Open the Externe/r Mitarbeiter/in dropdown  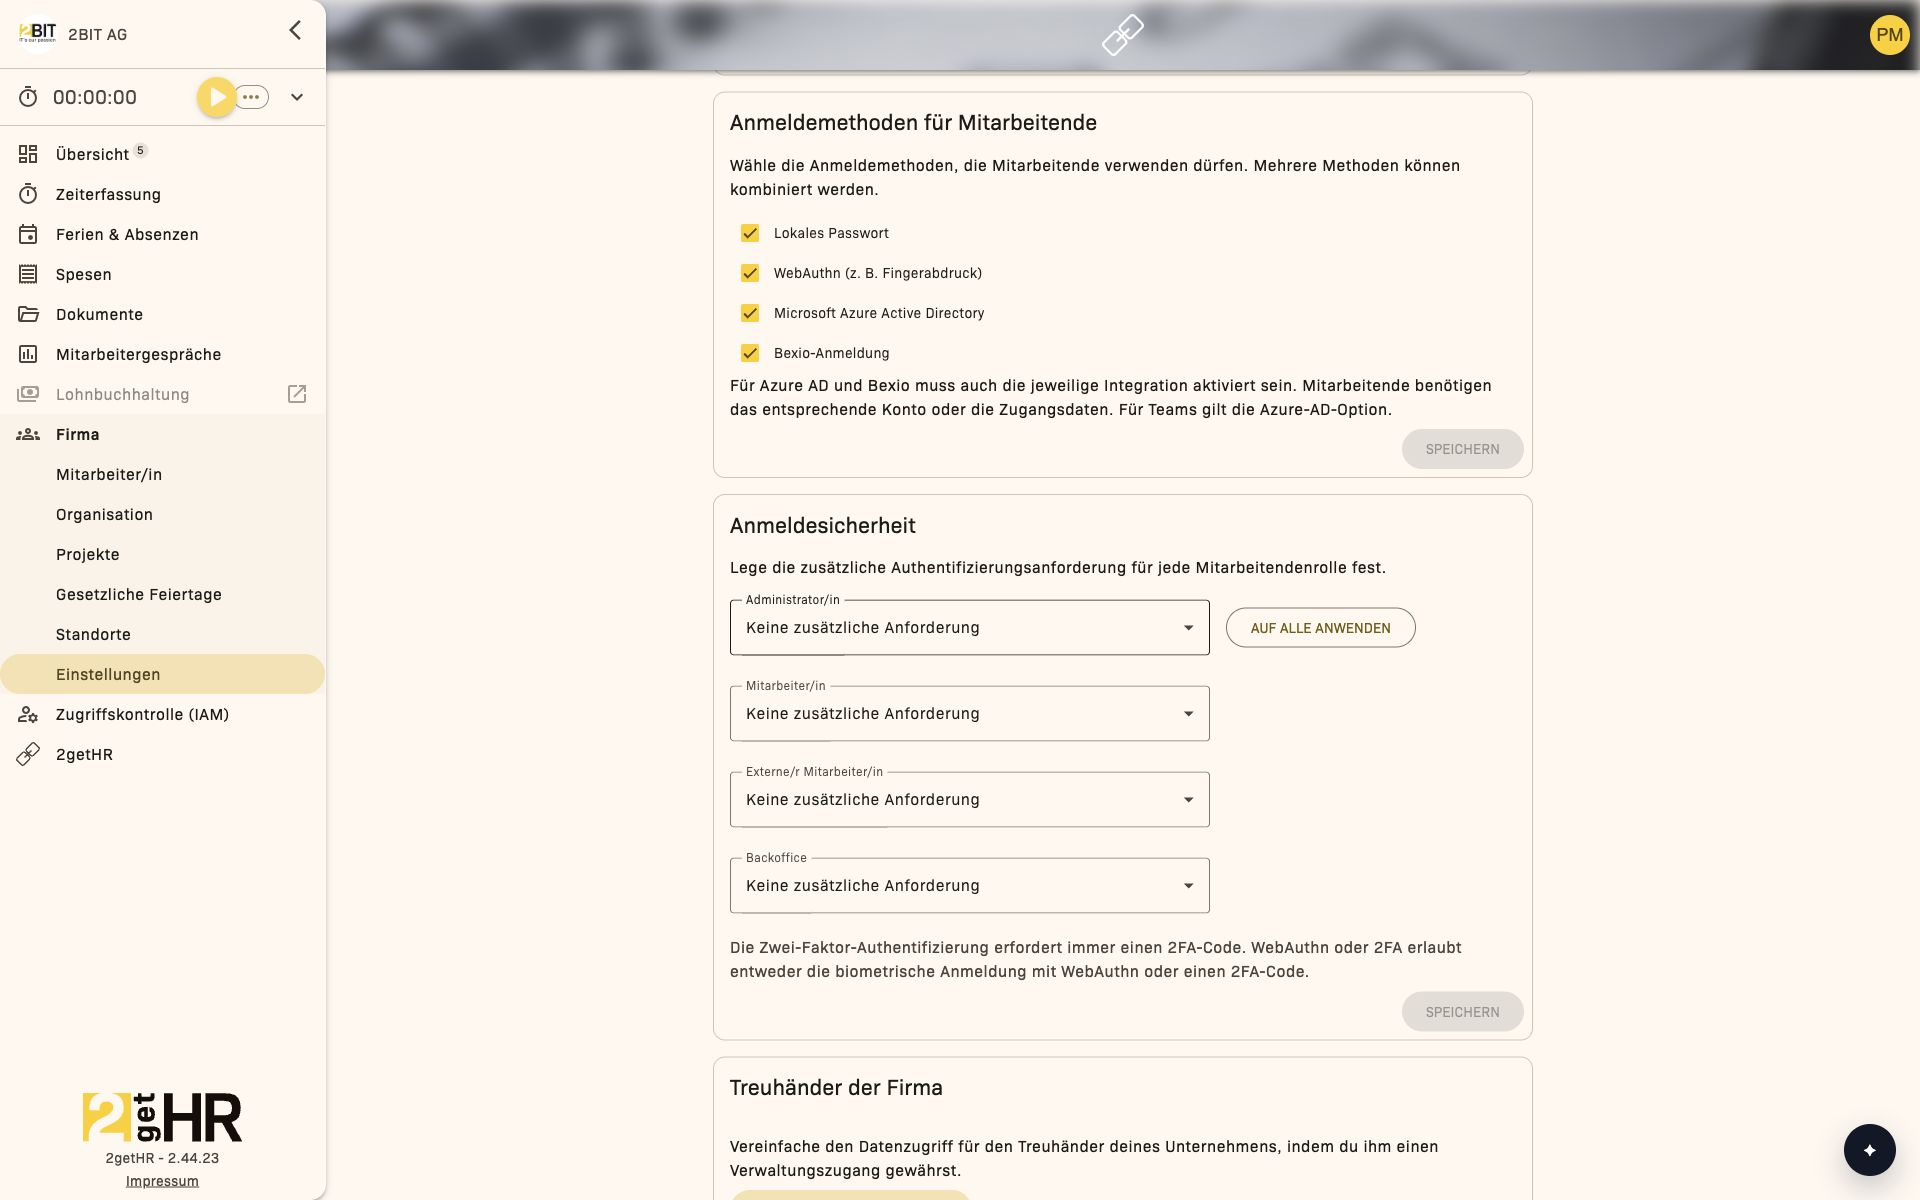[x=969, y=799]
